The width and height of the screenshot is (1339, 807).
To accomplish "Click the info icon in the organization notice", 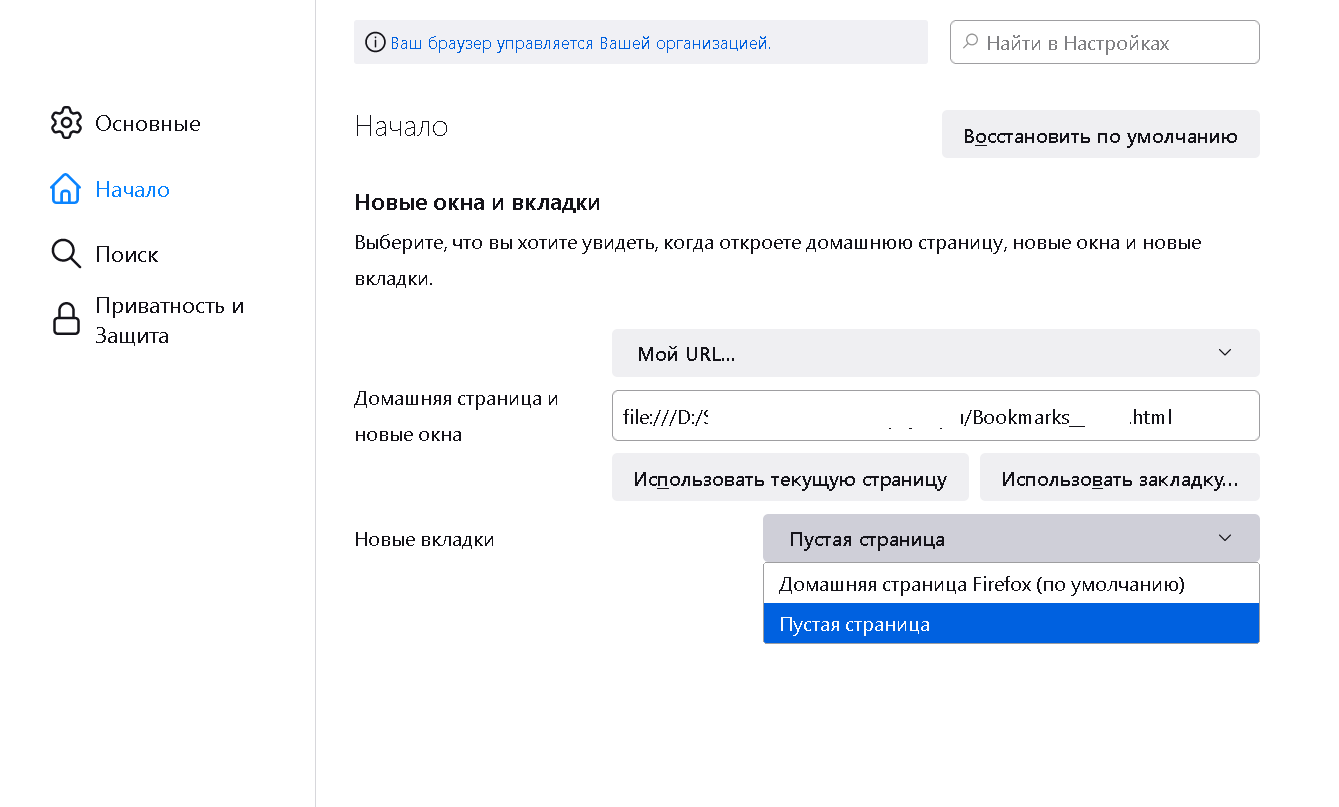I will (375, 43).
